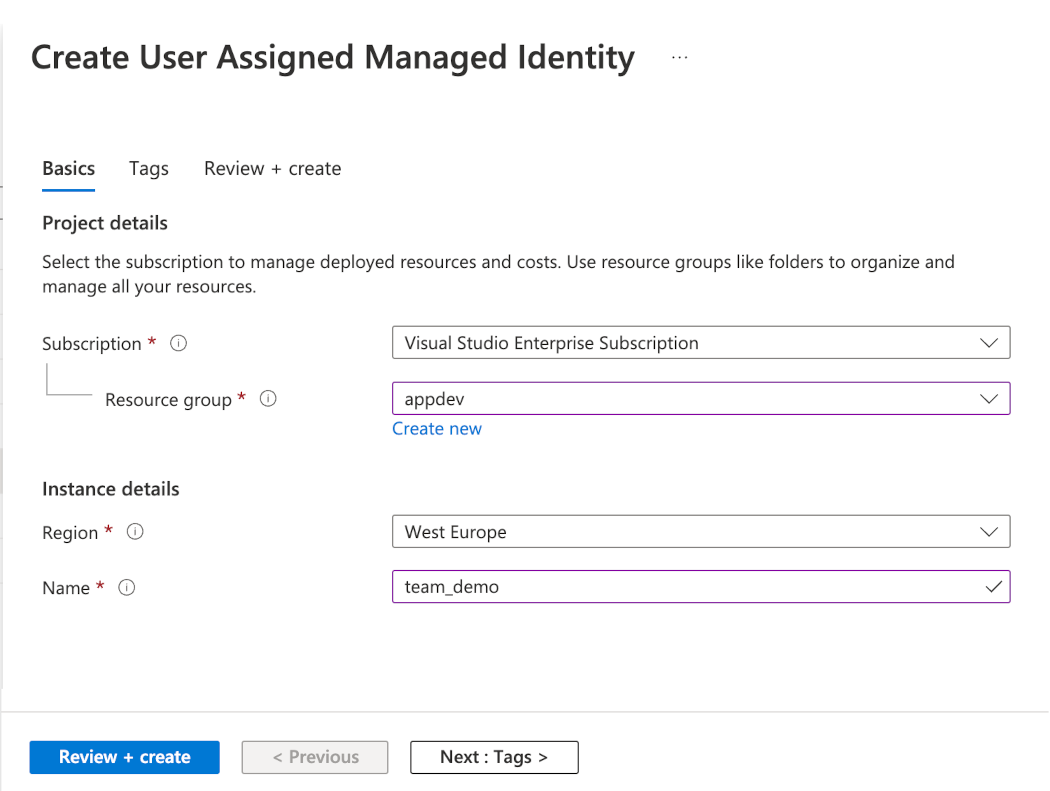The image size is (1050, 791).
Task: Click the info icon beside Resource group
Action: [x=268, y=399]
